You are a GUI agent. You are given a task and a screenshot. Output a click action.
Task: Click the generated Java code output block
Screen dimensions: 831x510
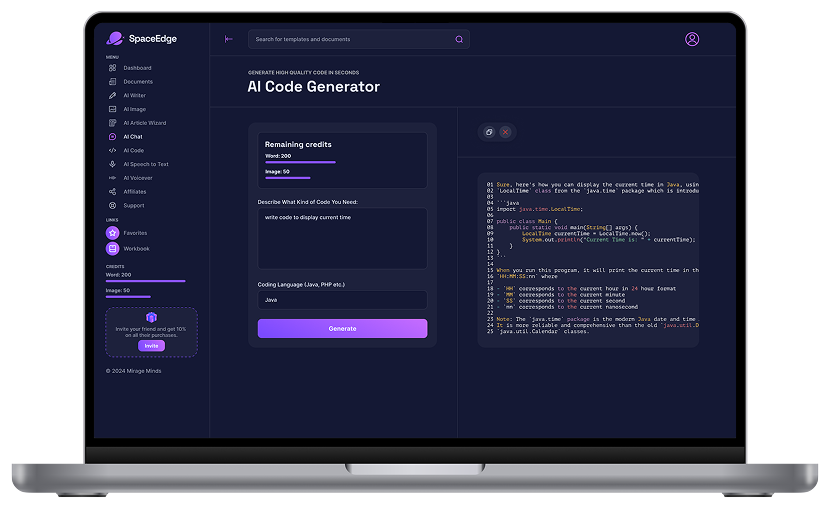pyautogui.click(x=588, y=260)
